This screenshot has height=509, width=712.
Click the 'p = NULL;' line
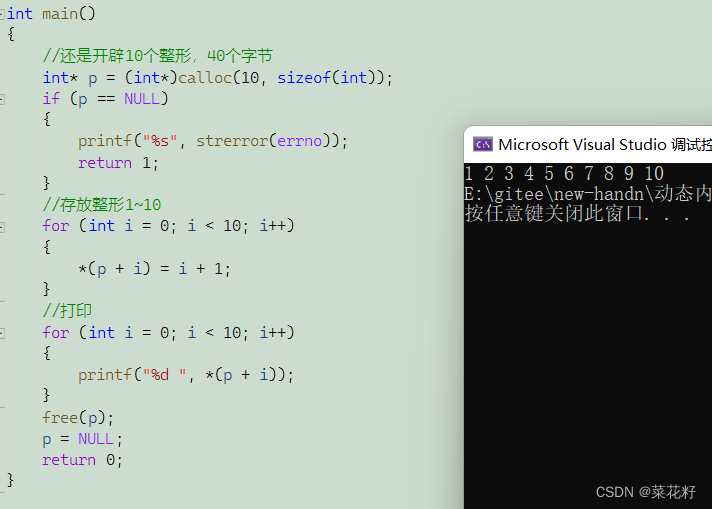click(83, 439)
